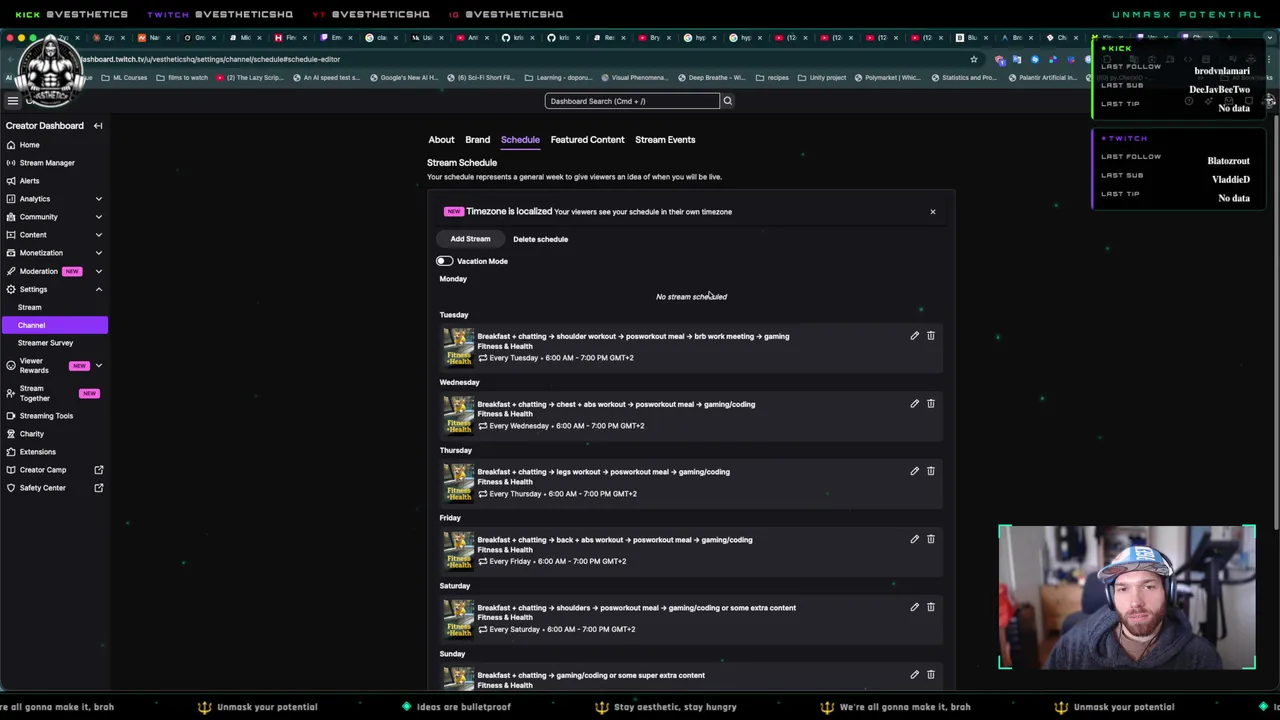Delete the Sunday stream with trash icon
Image resolution: width=1280 pixels, height=720 pixels.
(x=930, y=675)
